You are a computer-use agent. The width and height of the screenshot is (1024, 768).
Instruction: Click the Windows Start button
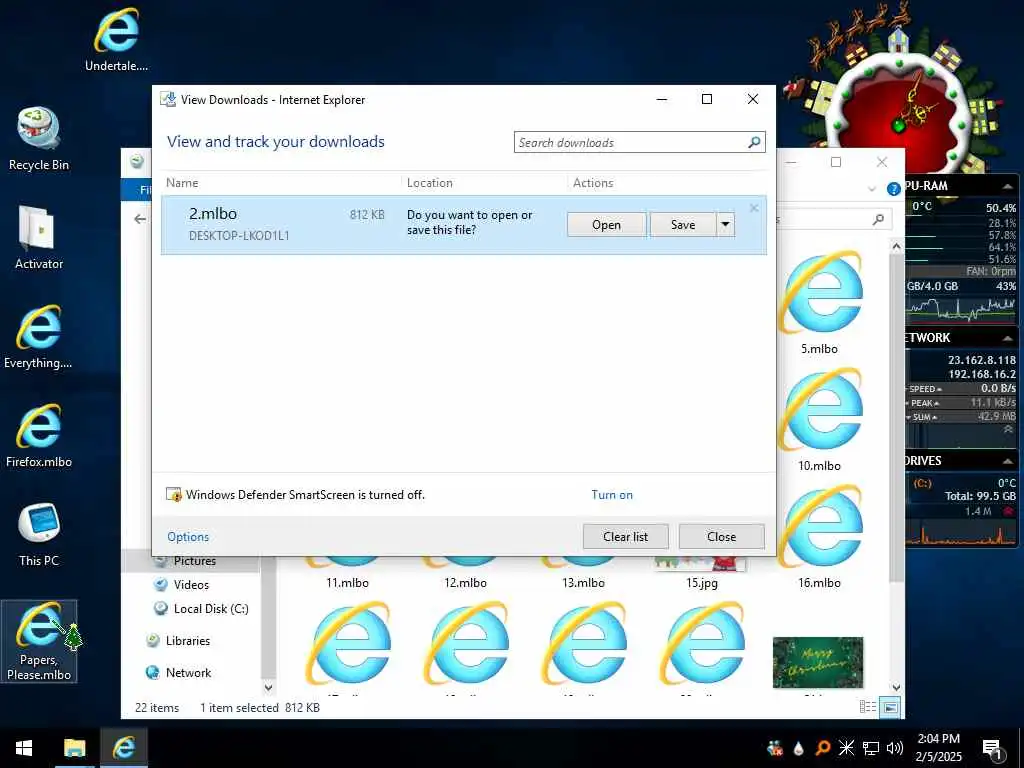coord(24,748)
